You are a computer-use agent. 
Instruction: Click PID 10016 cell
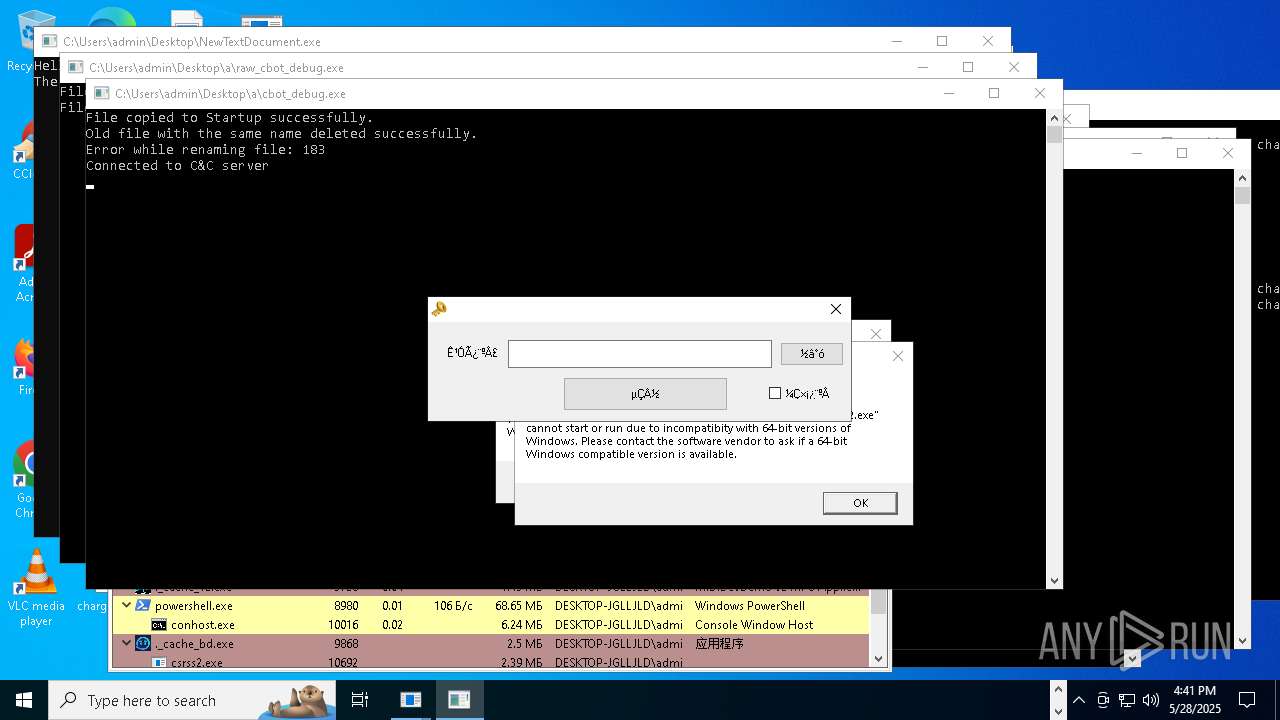point(343,624)
